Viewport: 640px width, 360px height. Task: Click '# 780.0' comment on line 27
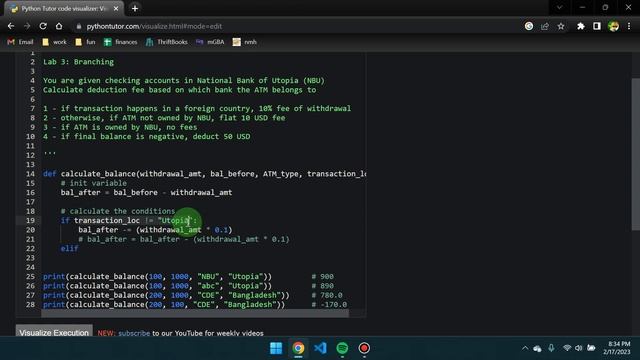coord(327,295)
